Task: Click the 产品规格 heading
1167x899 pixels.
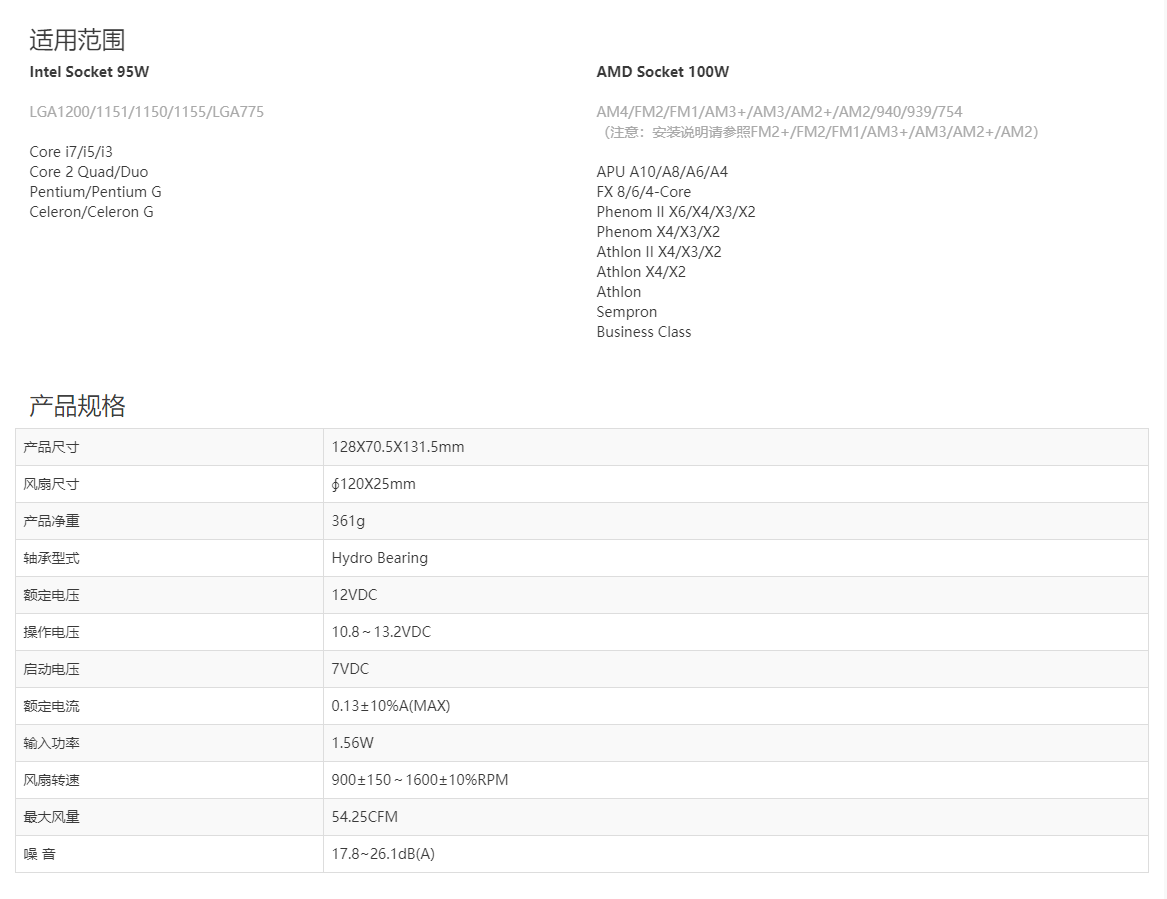Action: [x=77, y=406]
